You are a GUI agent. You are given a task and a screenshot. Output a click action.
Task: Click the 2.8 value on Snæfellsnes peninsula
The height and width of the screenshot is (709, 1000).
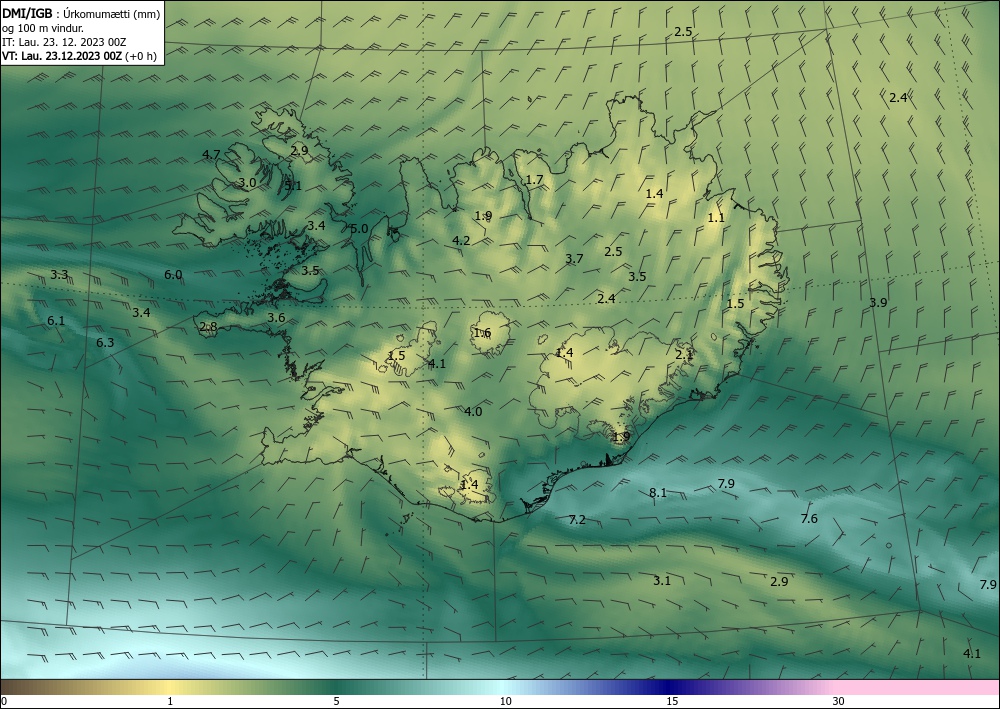(x=209, y=326)
